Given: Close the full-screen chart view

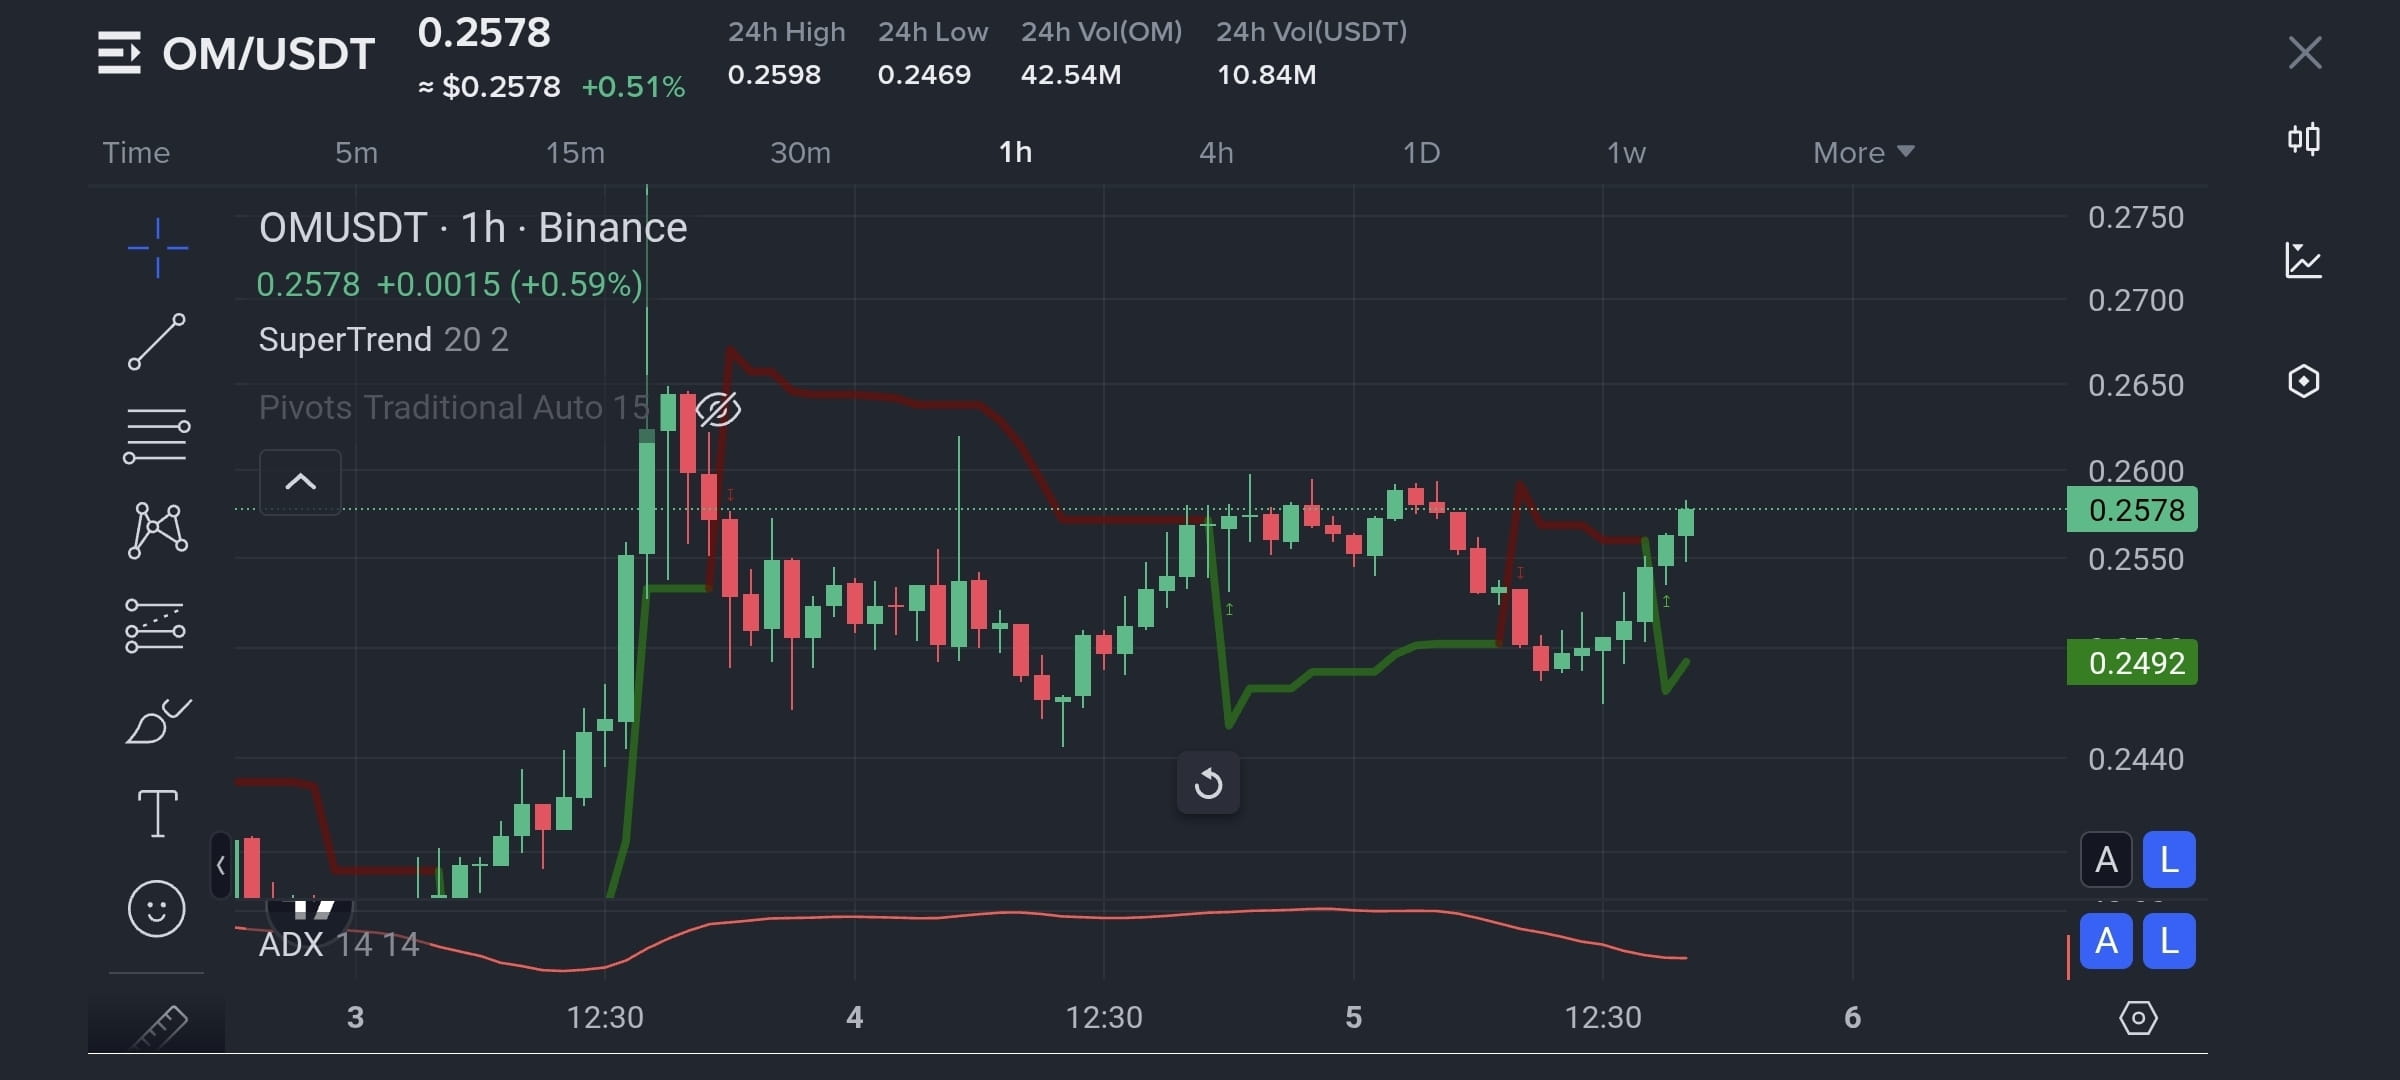Looking at the screenshot, I should (x=2305, y=52).
